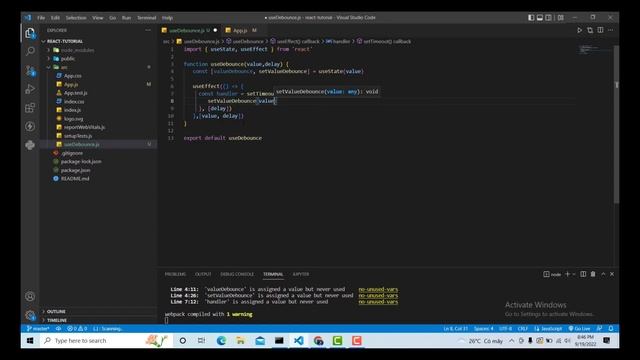This screenshot has width=640, height=360.
Task: Open App.css in explorer
Action: click(x=73, y=76)
